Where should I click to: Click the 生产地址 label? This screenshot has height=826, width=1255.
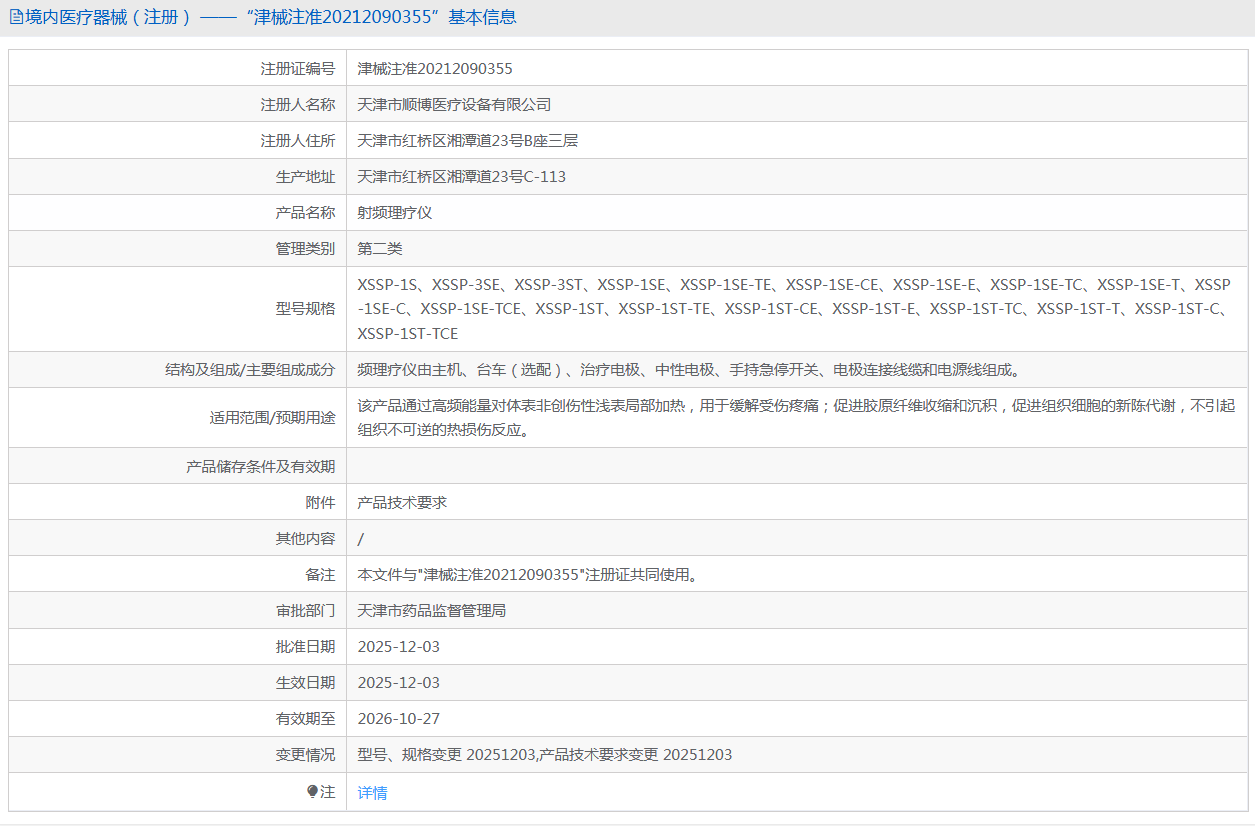click(x=305, y=176)
